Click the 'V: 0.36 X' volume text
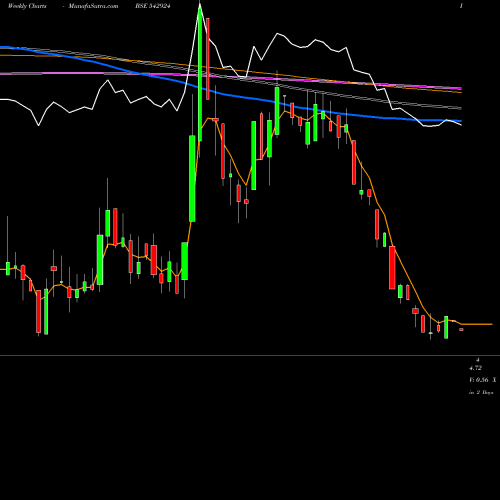This screenshot has height=500, width=500. (x=482, y=380)
